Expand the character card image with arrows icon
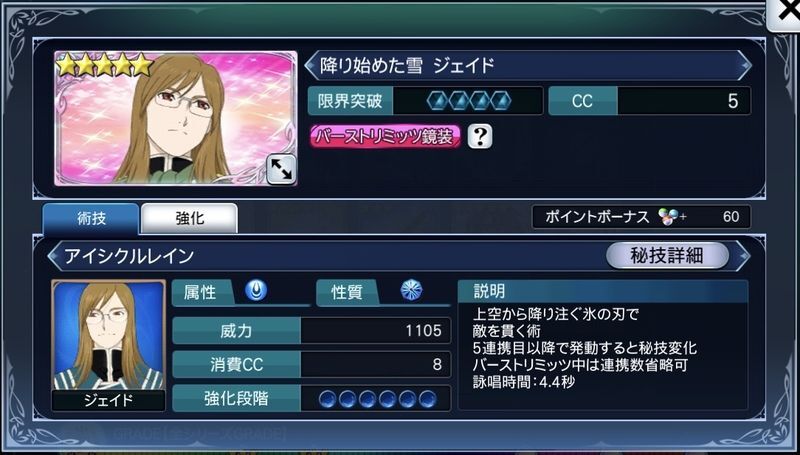Viewport: 800px width, 455px height. coord(281,169)
